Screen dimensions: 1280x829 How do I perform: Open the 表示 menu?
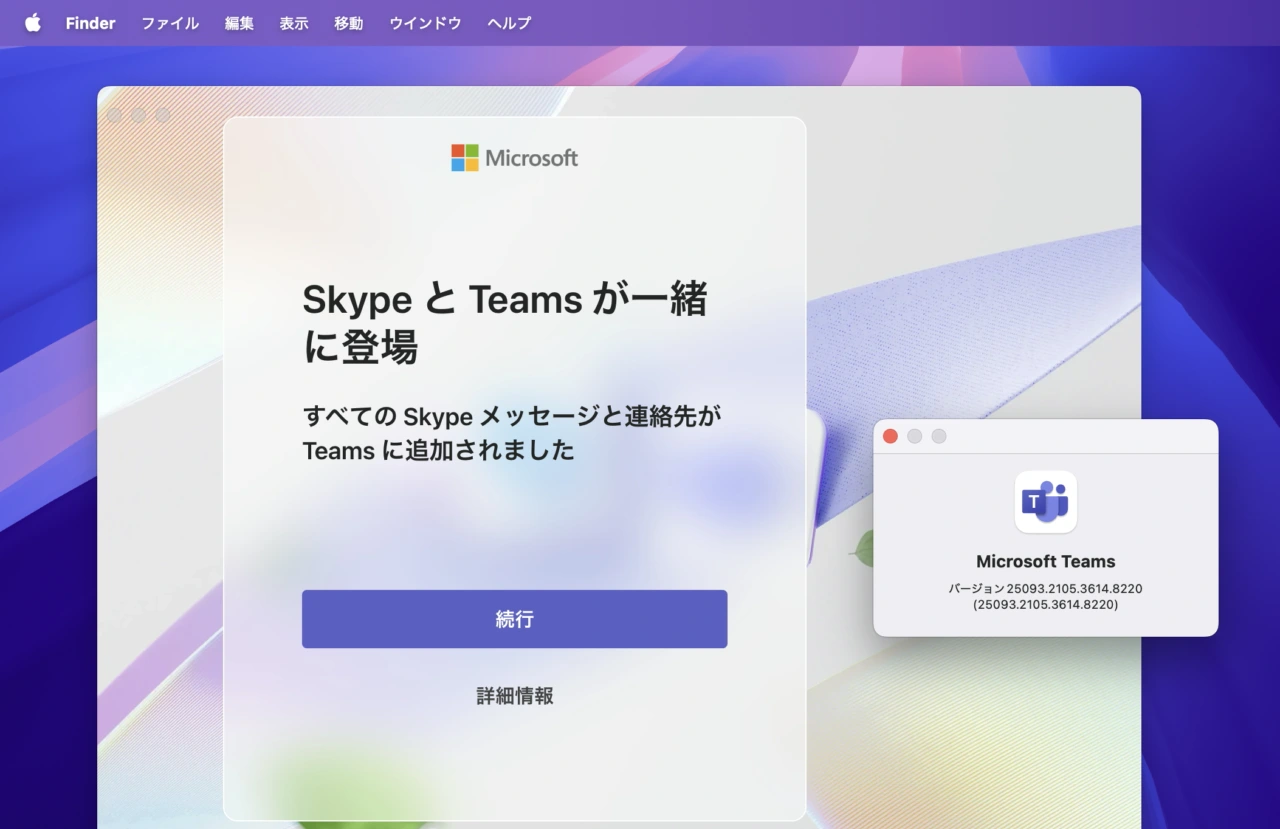pos(294,23)
